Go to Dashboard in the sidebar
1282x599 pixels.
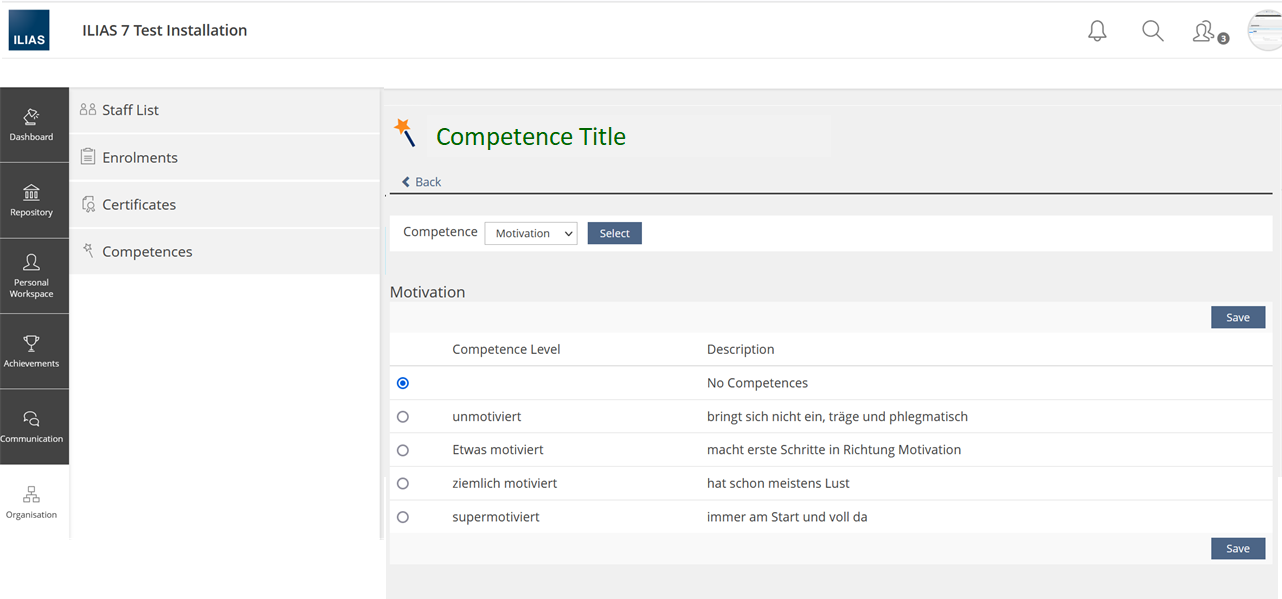(x=32, y=125)
